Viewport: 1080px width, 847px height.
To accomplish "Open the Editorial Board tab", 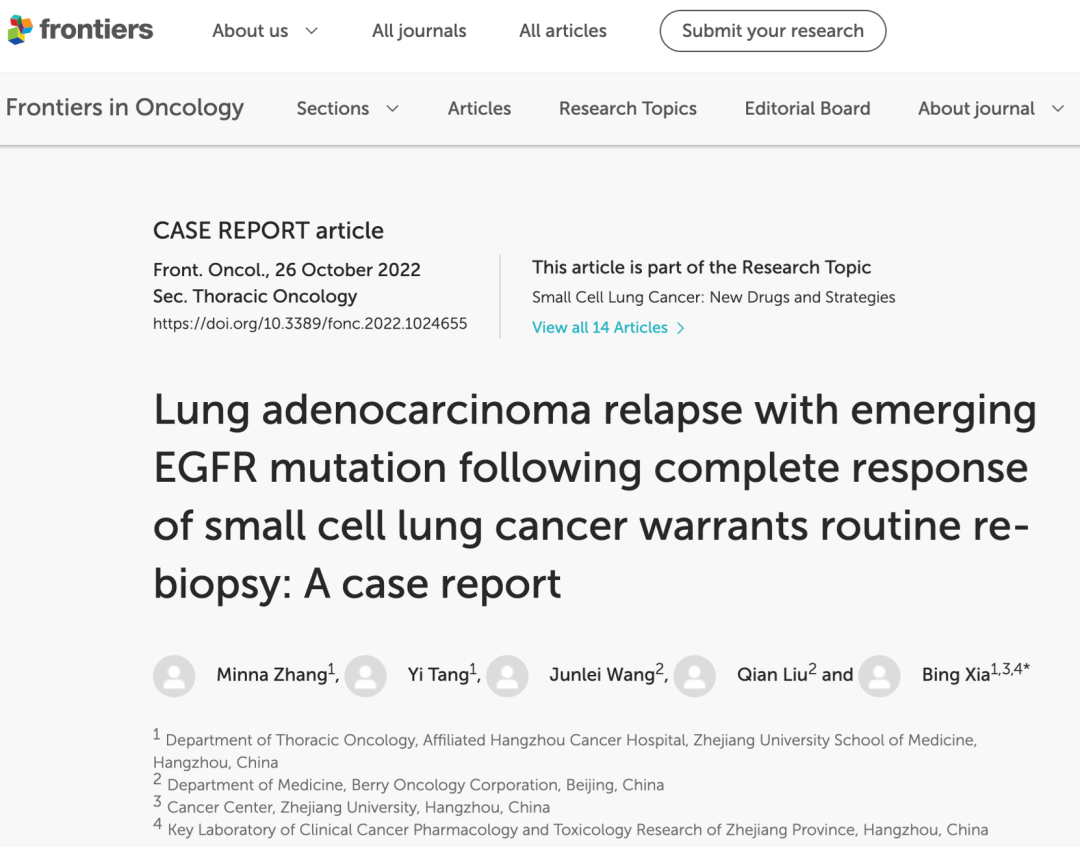I will click(x=807, y=108).
